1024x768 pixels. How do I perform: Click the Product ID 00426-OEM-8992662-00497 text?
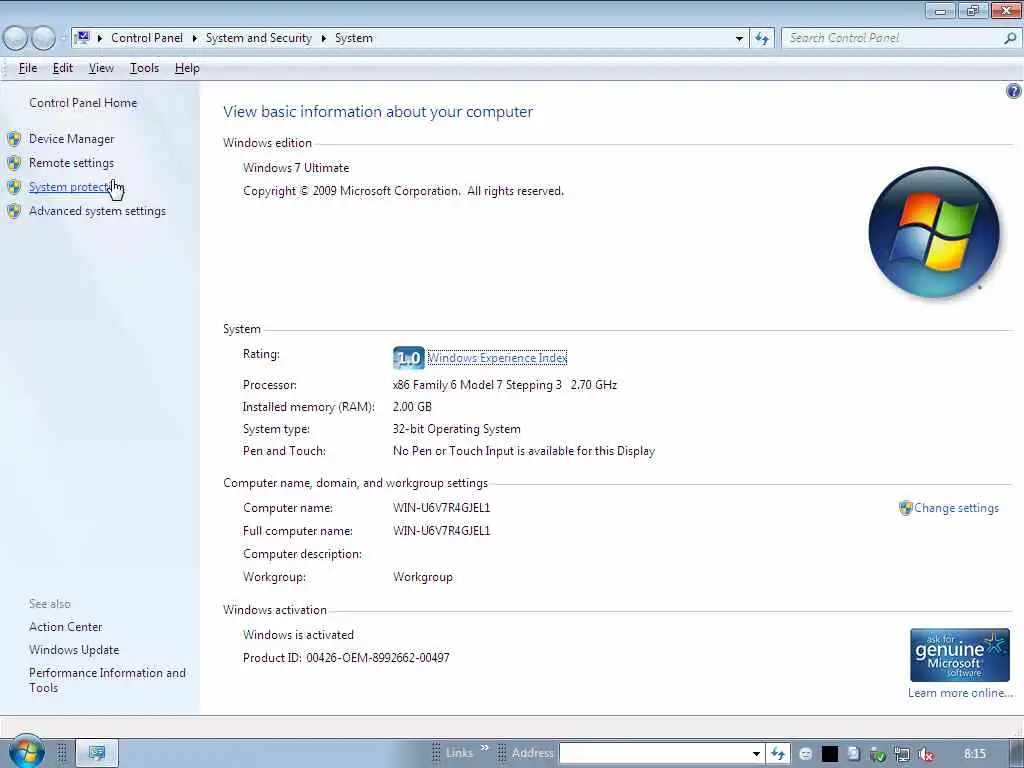click(346, 658)
